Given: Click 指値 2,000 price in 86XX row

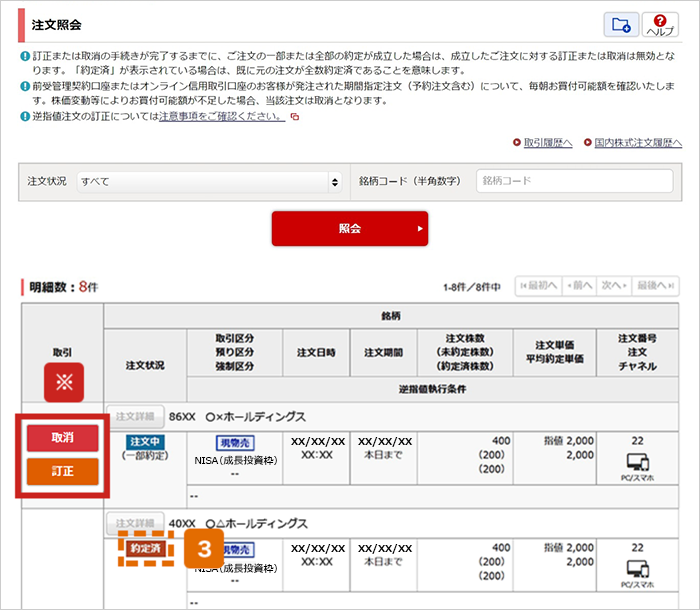Looking at the screenshot, I should tap(569, 441).
